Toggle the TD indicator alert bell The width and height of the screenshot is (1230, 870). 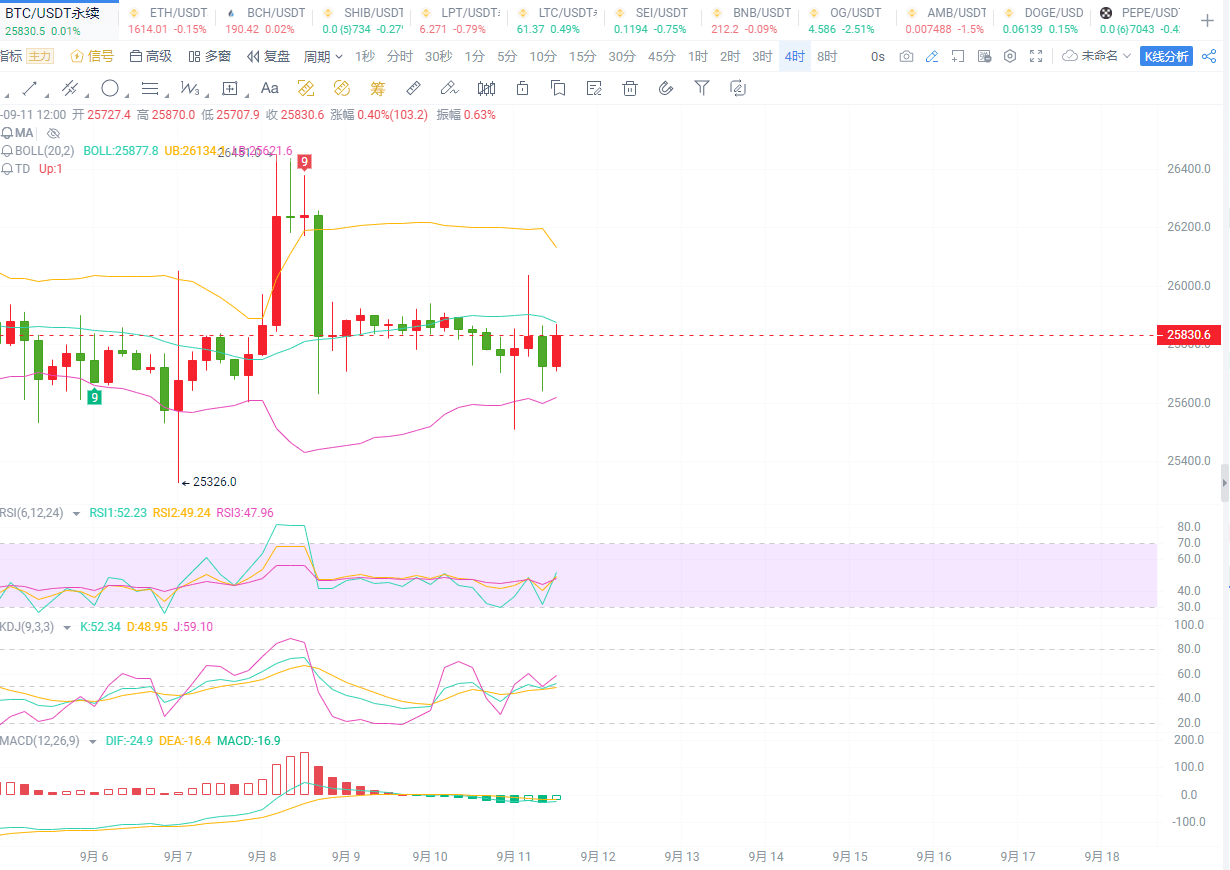[x=7, y=169]
